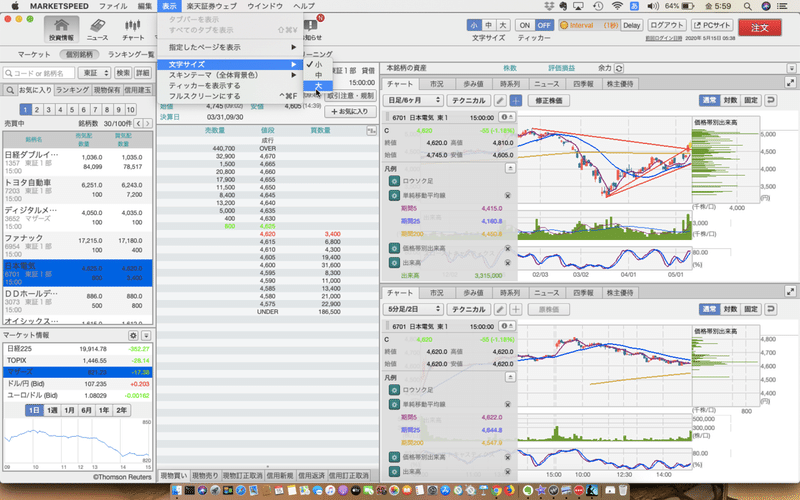
Task: Add stock with ＋お気に入り button
Action: (350, 111)
